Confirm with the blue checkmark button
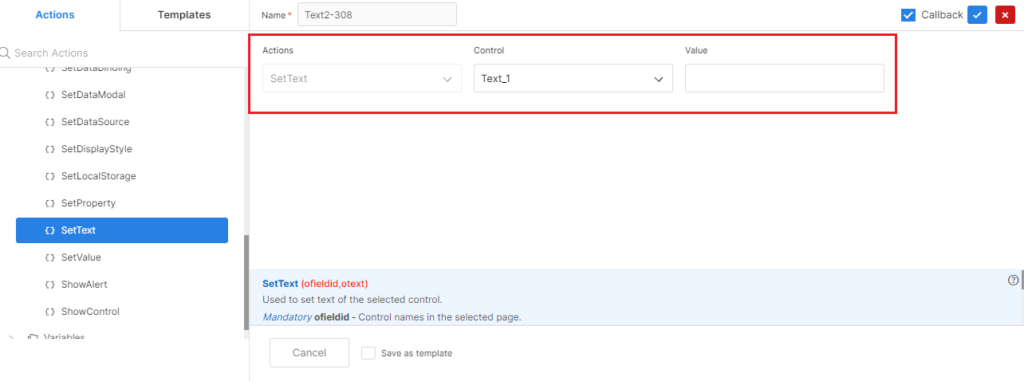The width and height of the screenshot is (1024, 381). click(977, 15)
